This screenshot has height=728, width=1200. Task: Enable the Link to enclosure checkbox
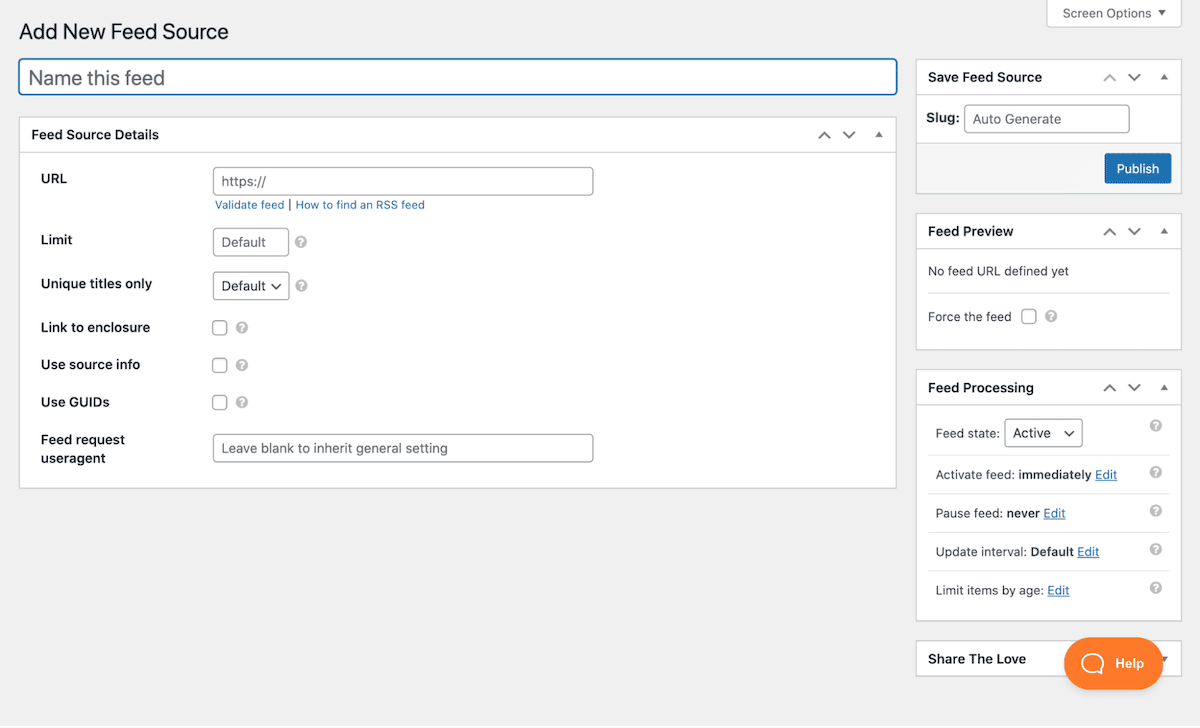220,328
